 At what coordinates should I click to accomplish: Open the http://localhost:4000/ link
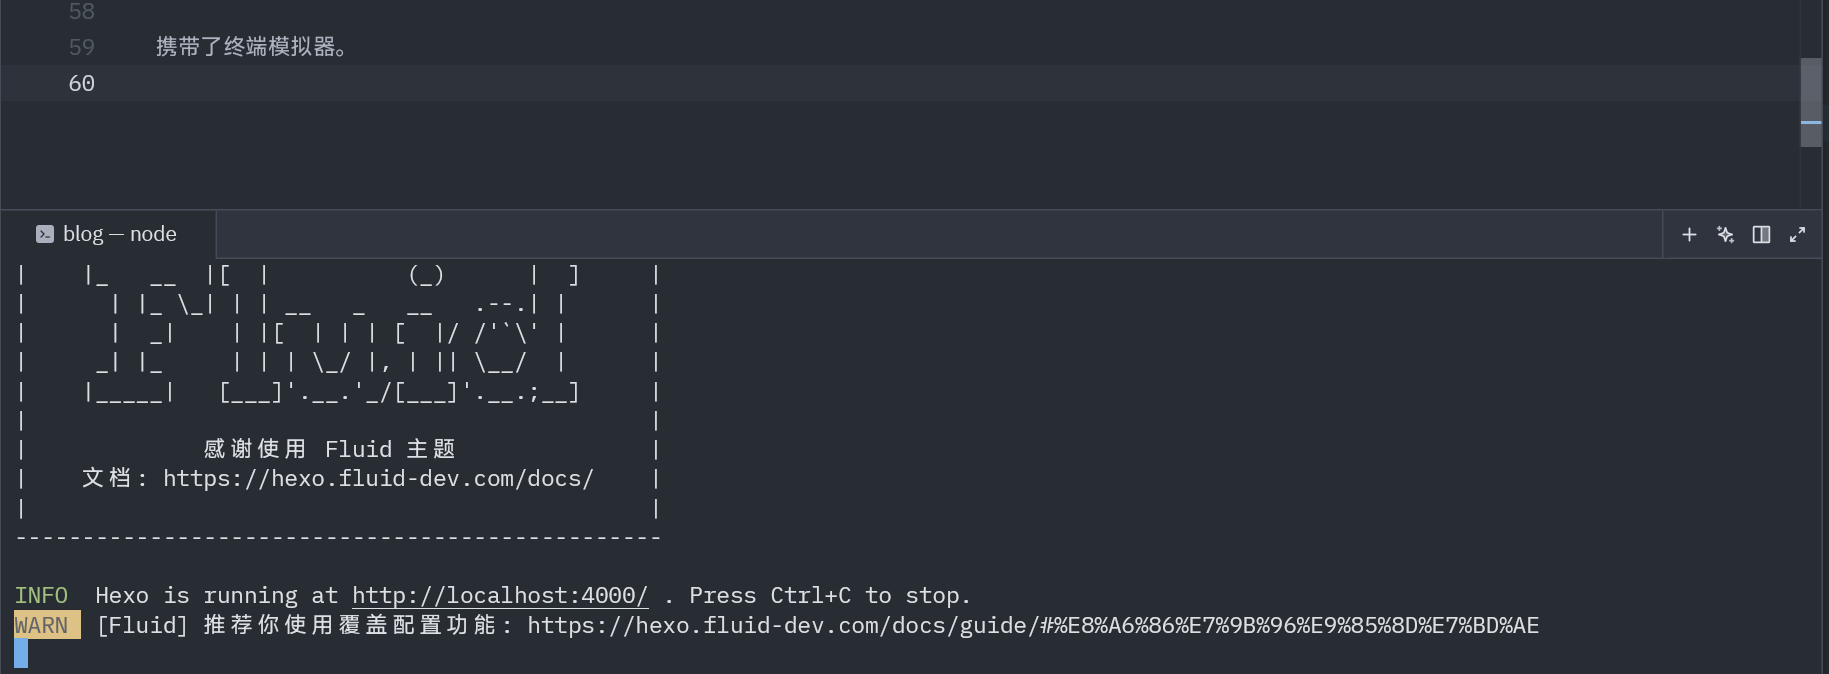[x=499, y=596]
